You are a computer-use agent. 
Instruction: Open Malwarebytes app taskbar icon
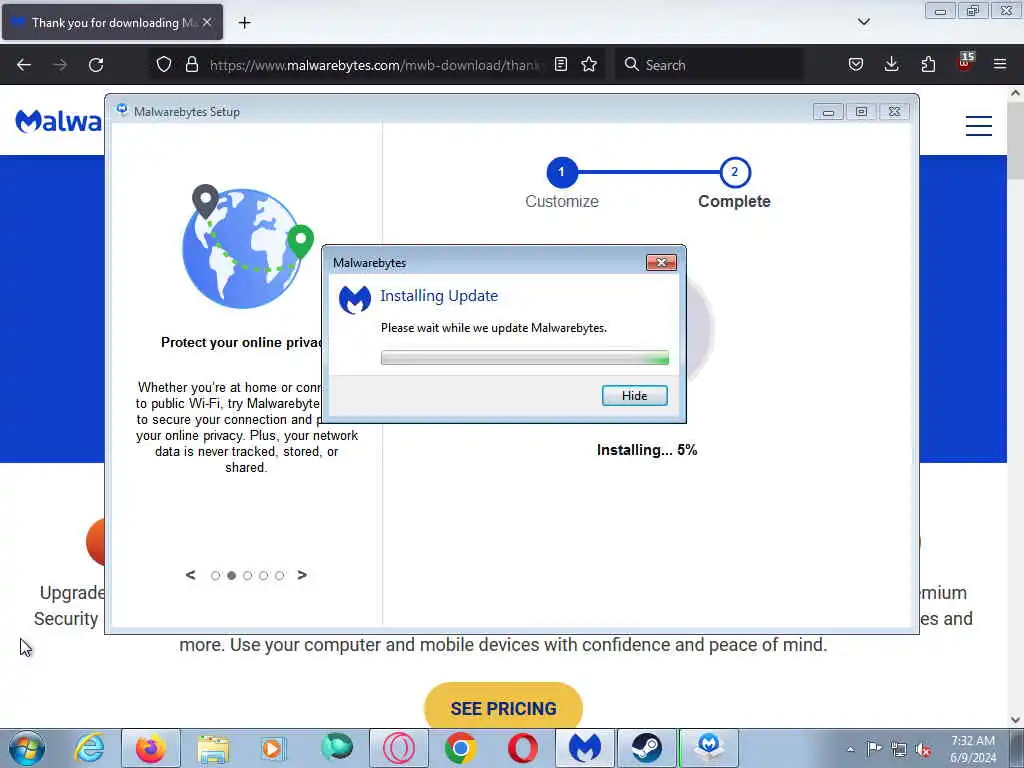click(585, 748)
